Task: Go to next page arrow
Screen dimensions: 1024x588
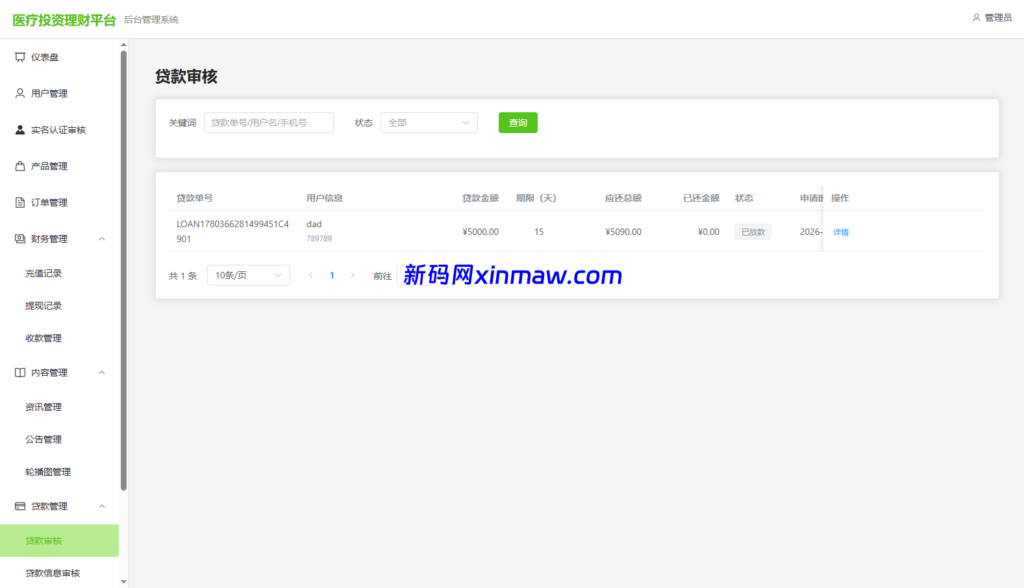Action: click(x=353, y=275)
